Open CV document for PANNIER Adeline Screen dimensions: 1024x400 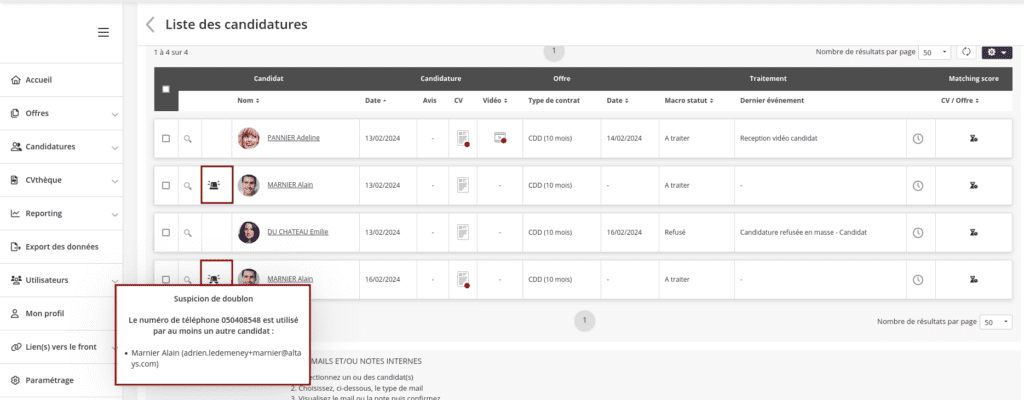click(462, 138)
